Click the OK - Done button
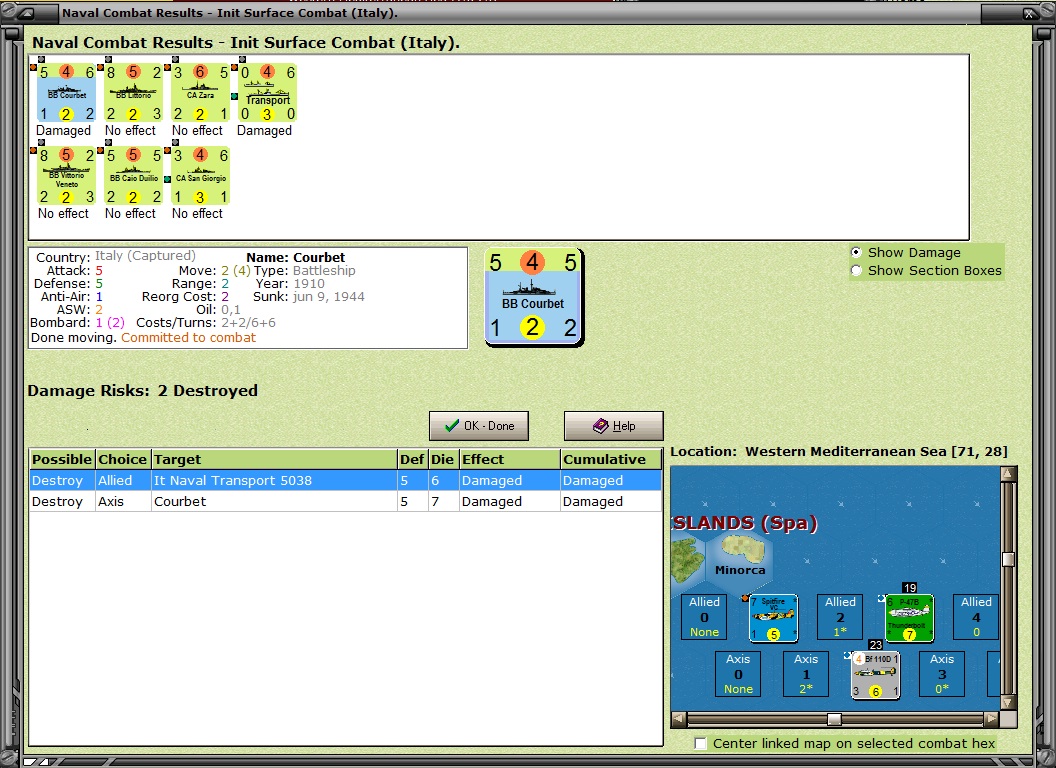 point(479,426)
